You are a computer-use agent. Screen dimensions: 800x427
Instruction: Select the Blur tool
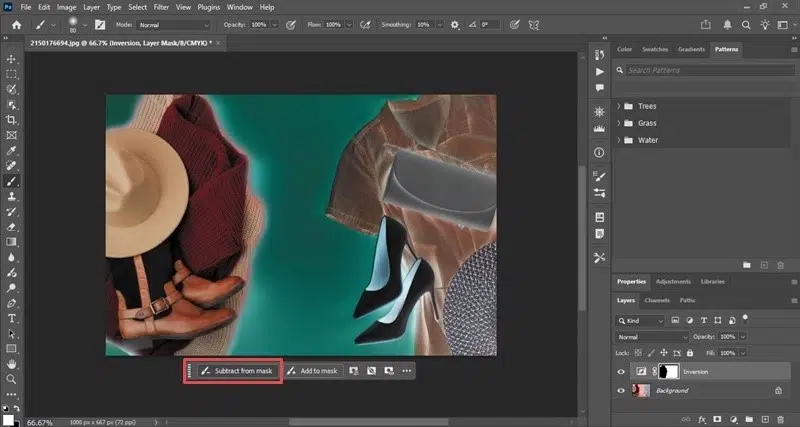click(x=11, y=257)
